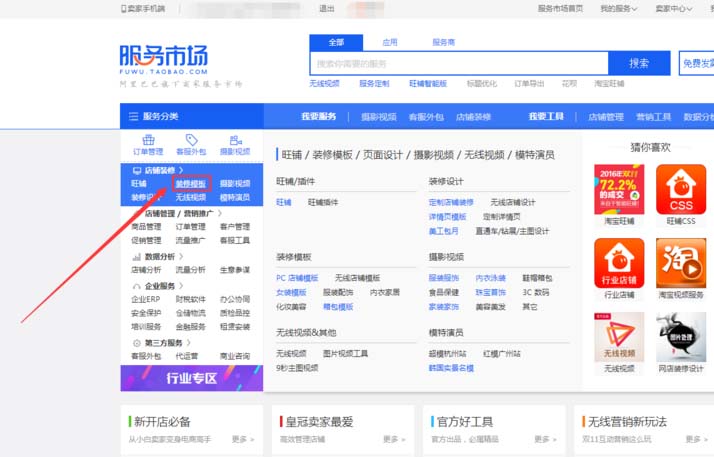
Task: Open the 旺铺CSS app icon
Action: pyautogui.click(x=681, y=189)
